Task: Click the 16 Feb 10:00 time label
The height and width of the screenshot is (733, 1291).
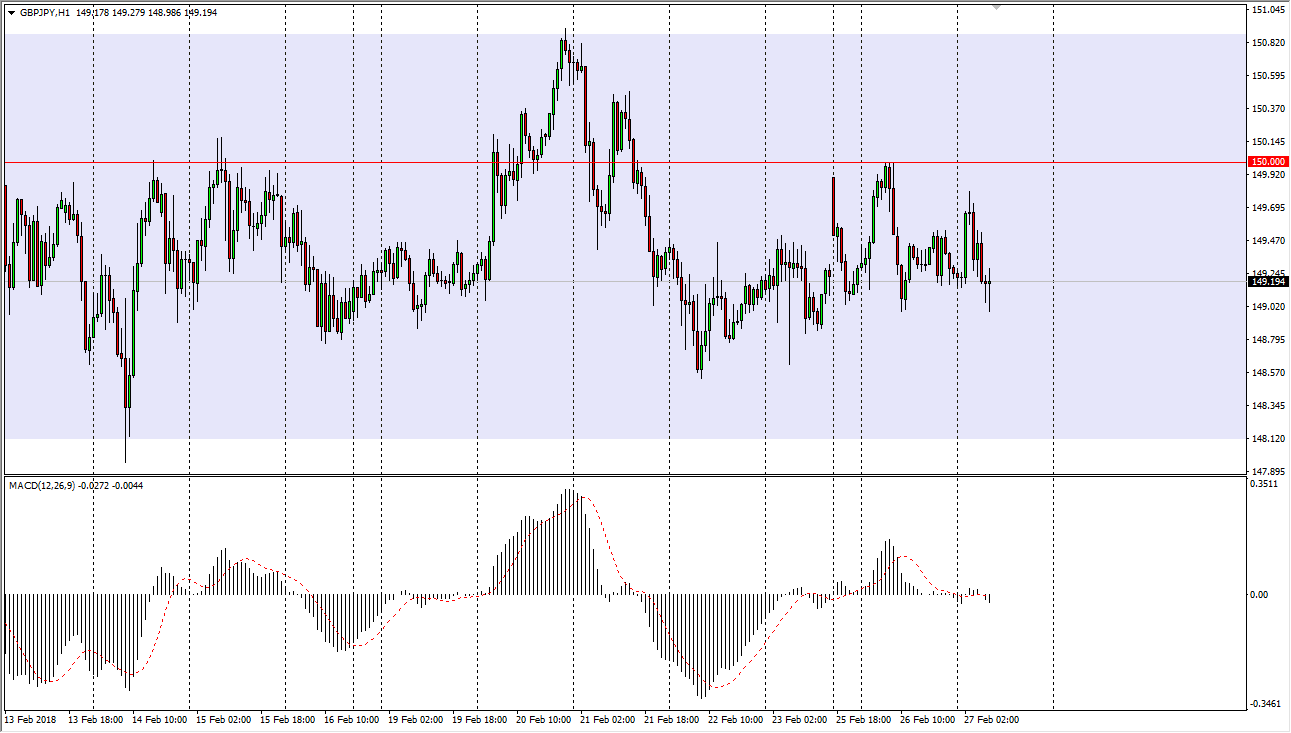Action: [x=351, y=720]
